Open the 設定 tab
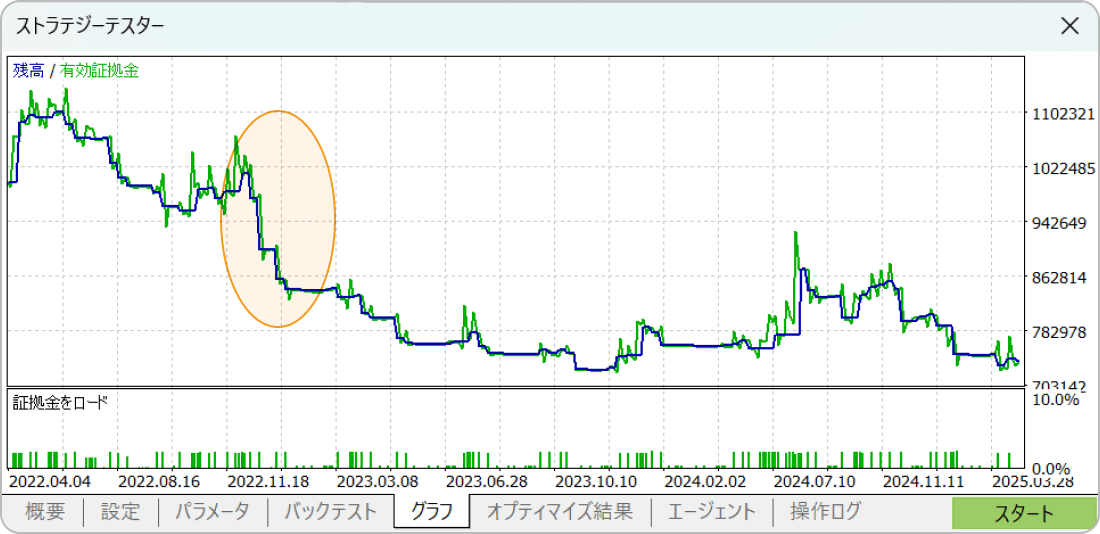 [x=121, y=512]
